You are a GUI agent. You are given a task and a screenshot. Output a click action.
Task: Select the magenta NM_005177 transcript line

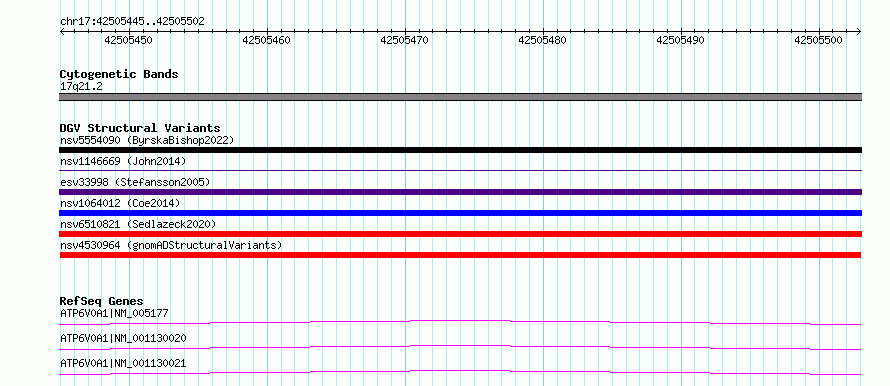click(460, 322)
